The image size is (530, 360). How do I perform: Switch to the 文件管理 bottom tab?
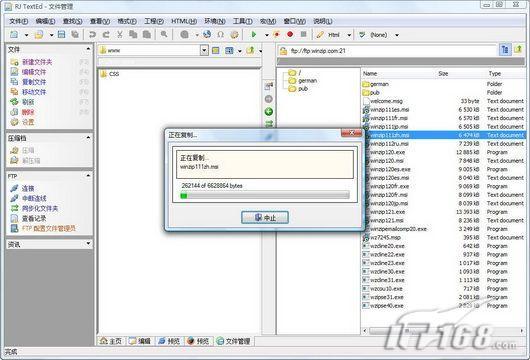(234, 341)
